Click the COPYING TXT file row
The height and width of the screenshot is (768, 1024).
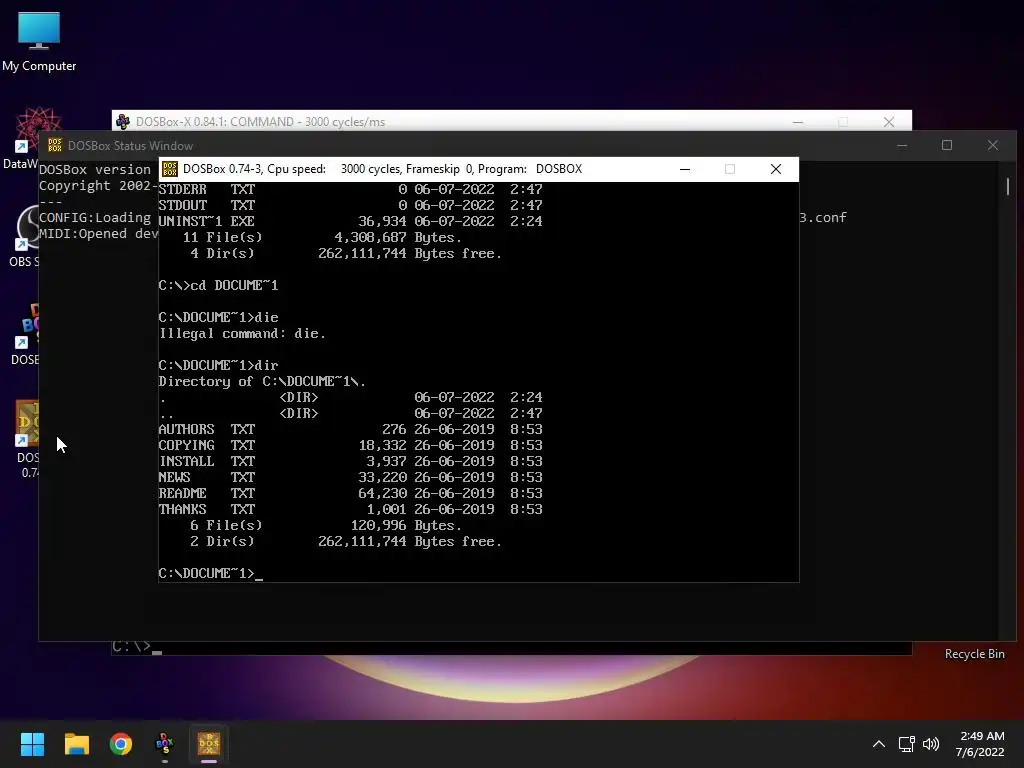tap(350, 445)
